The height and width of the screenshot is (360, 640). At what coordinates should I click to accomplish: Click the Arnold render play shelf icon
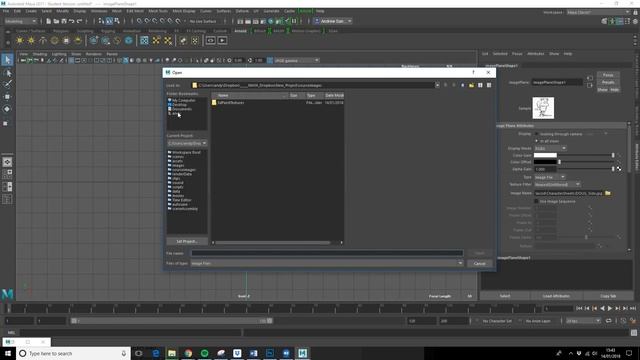click(222, 40)
